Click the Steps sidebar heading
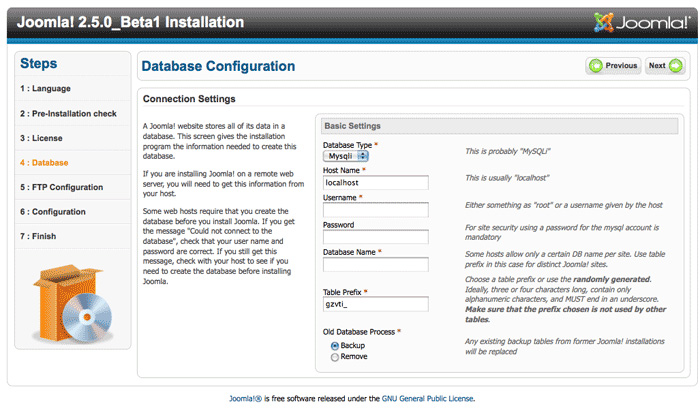The height and width of the screenshot is (419, 700). tap(38, 63)
